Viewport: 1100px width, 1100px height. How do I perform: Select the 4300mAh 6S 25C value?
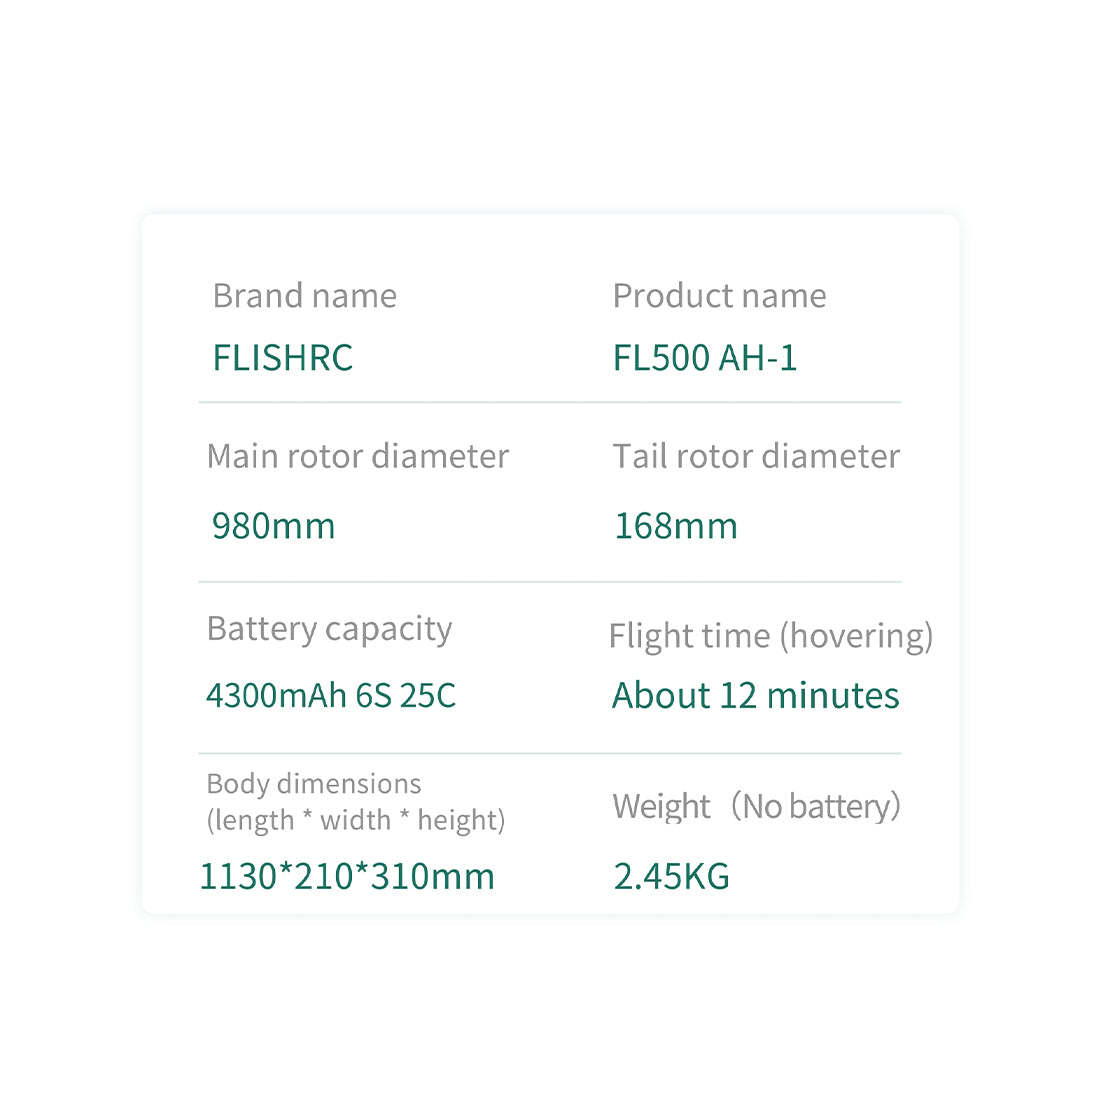pyautogui.click(x=331, y=695)
